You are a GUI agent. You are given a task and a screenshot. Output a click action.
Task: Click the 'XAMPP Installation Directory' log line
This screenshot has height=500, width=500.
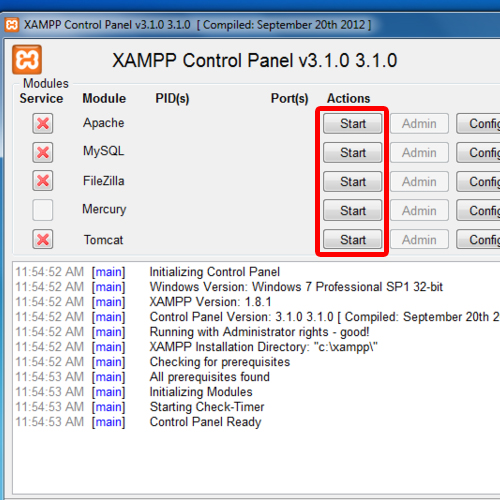(x=263, y=347)
